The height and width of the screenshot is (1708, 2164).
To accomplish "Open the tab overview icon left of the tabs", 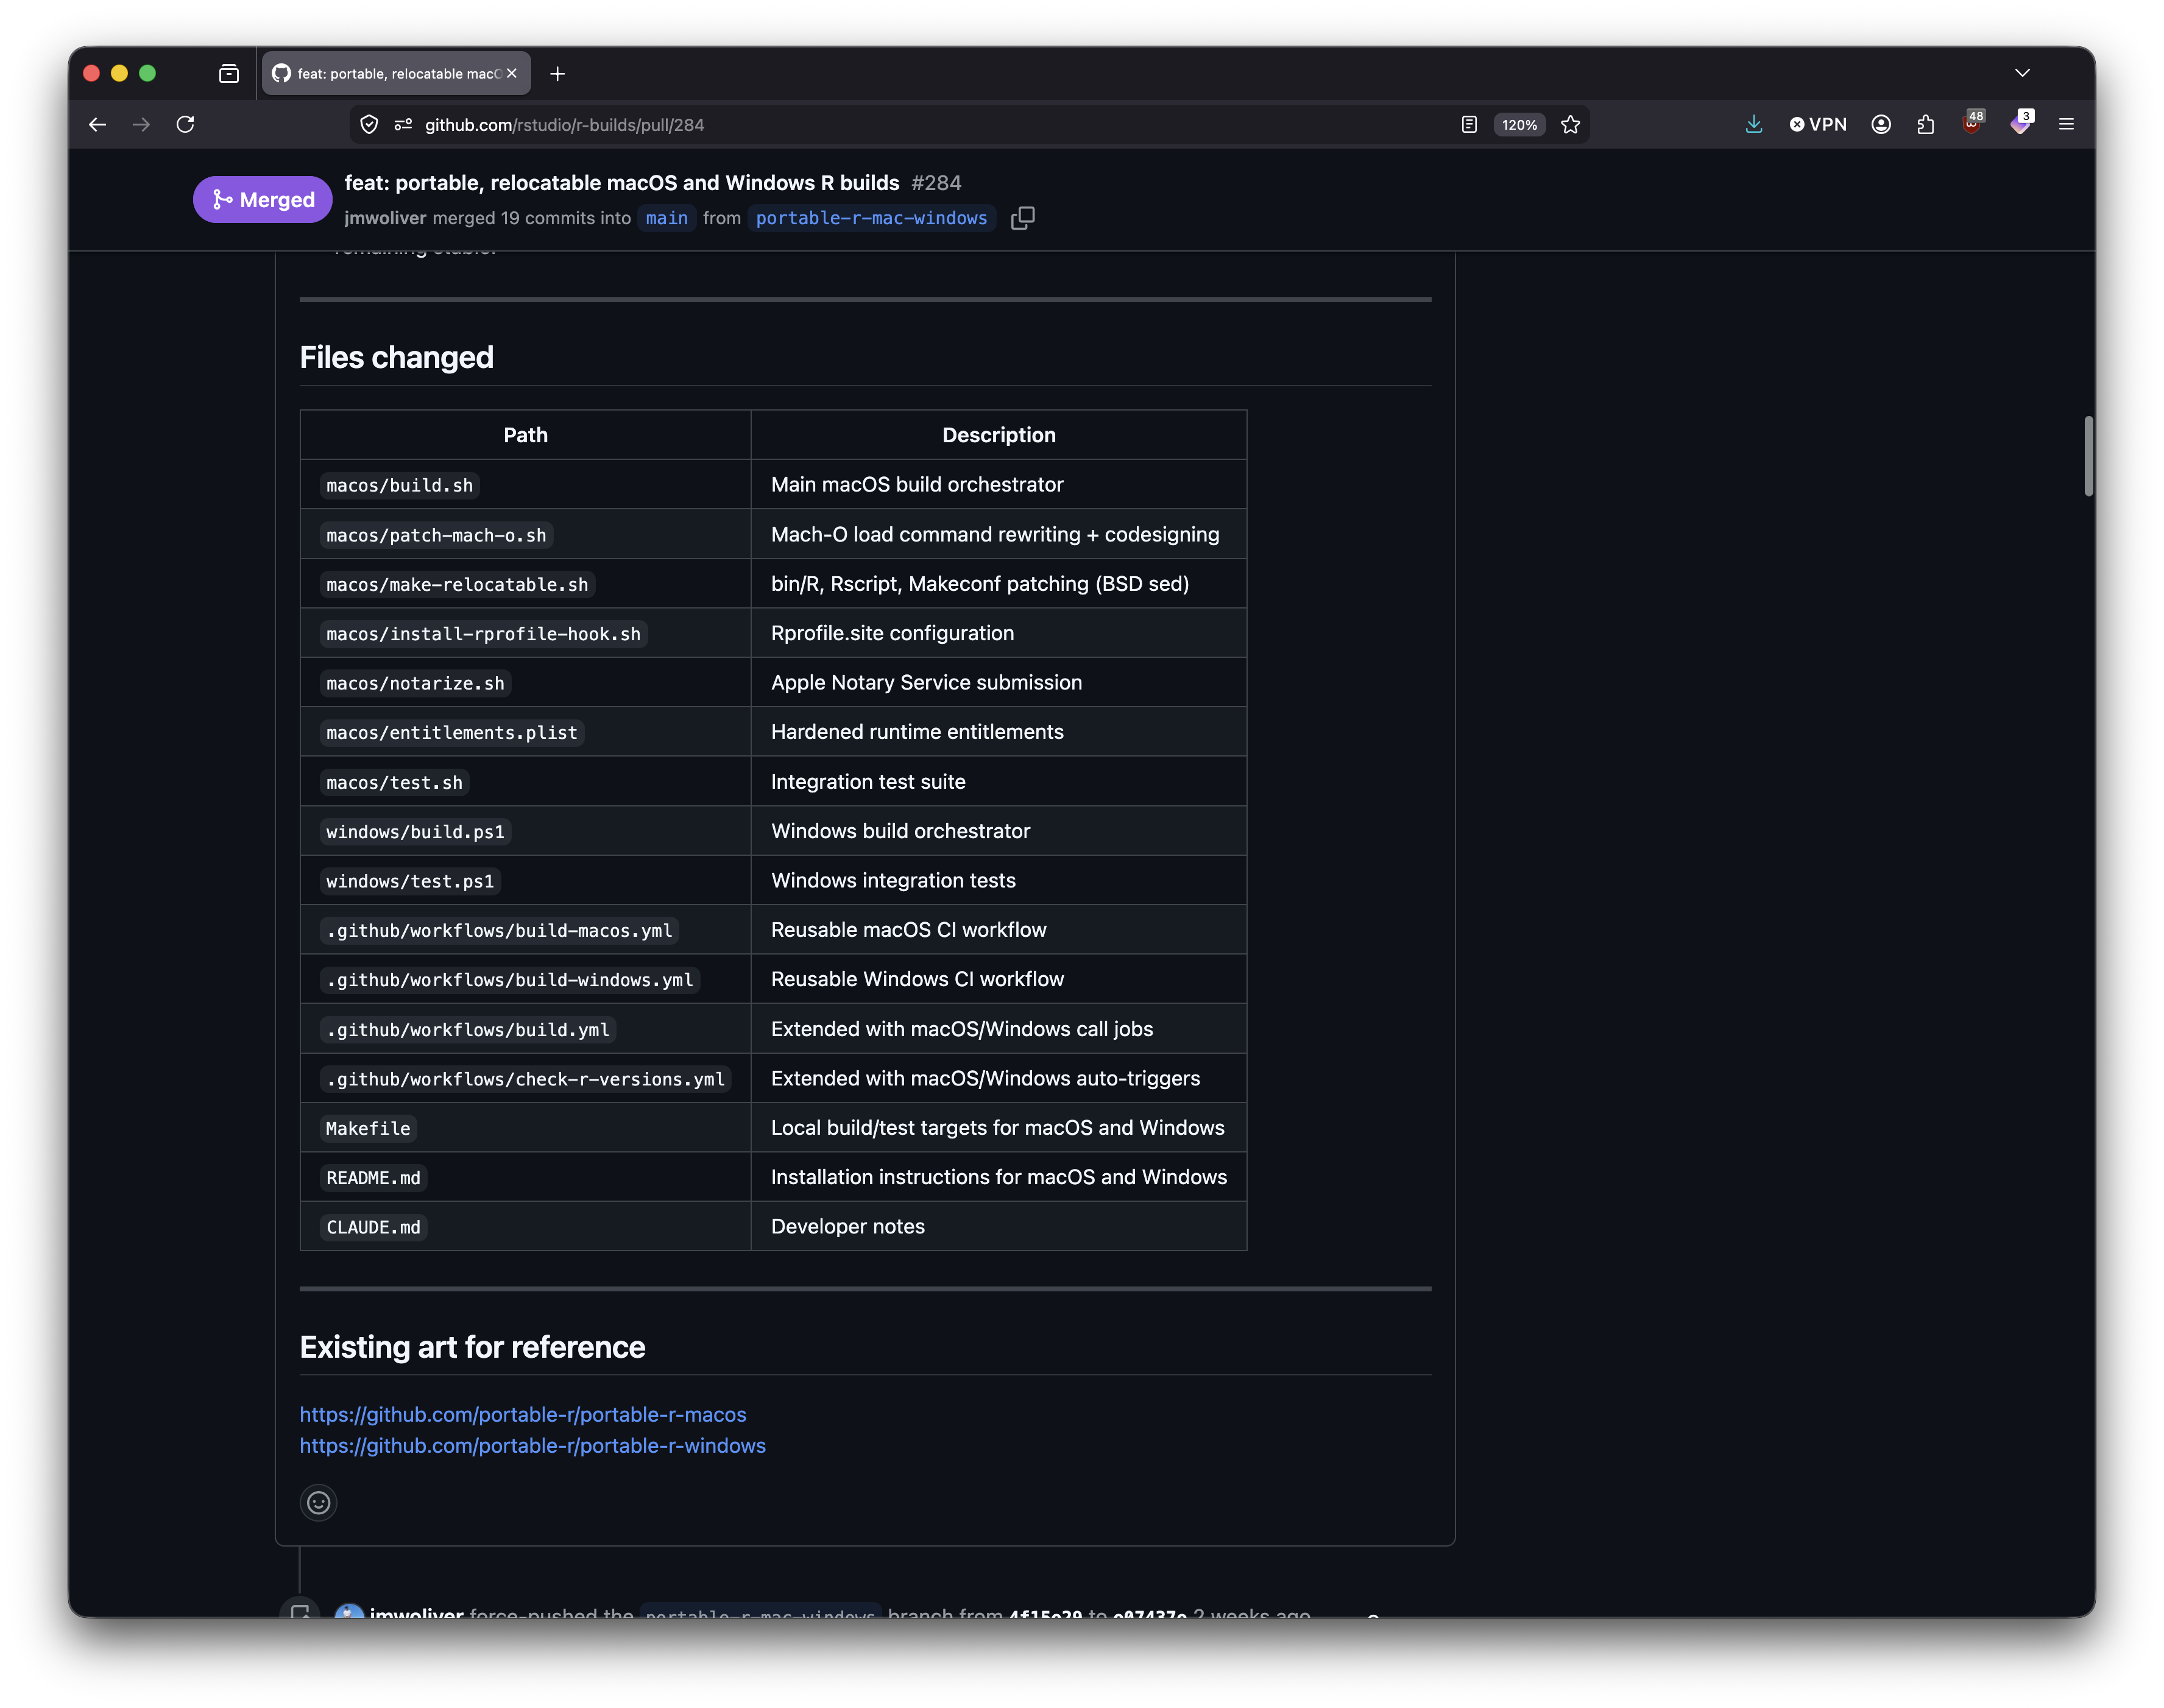I will pyautogui.click(x=229, y=73).
